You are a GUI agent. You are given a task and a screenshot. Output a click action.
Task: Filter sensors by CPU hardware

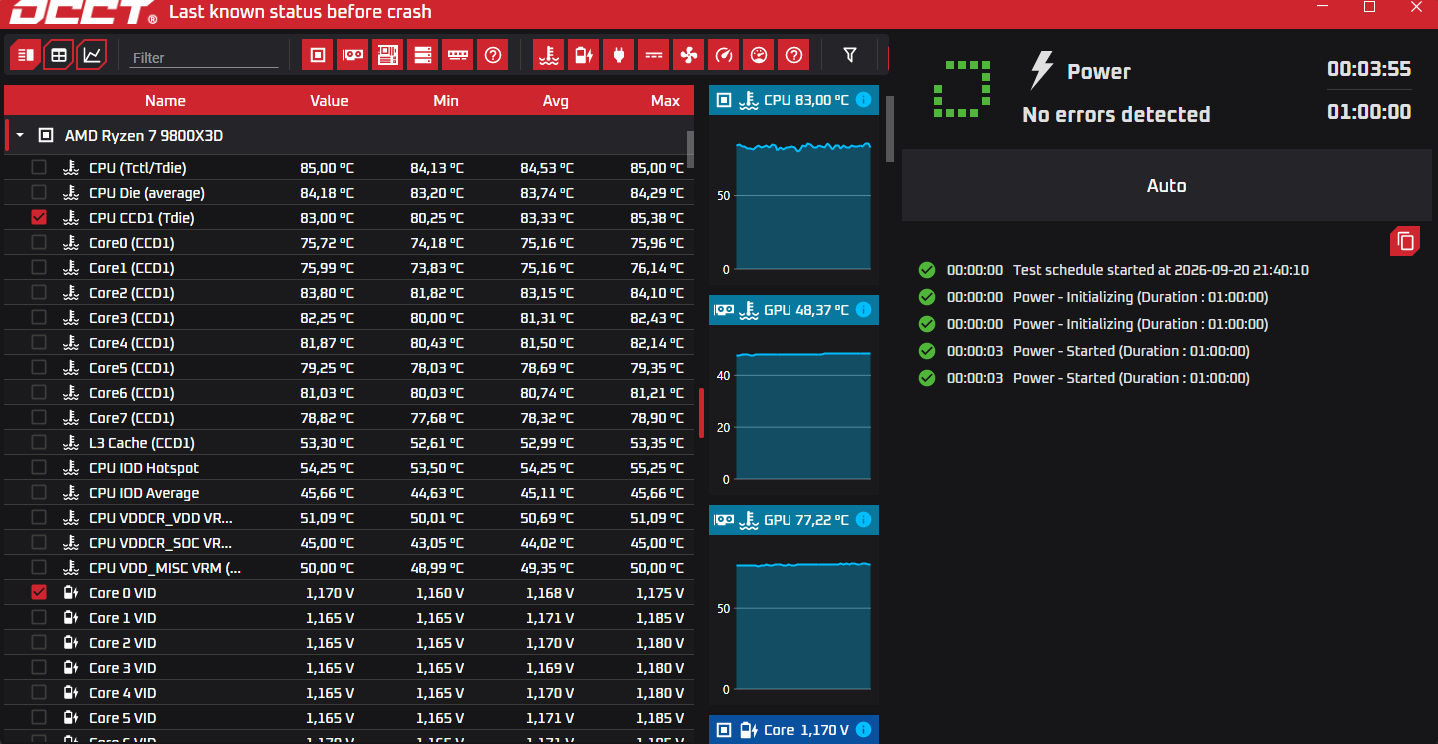pos(318,55)
